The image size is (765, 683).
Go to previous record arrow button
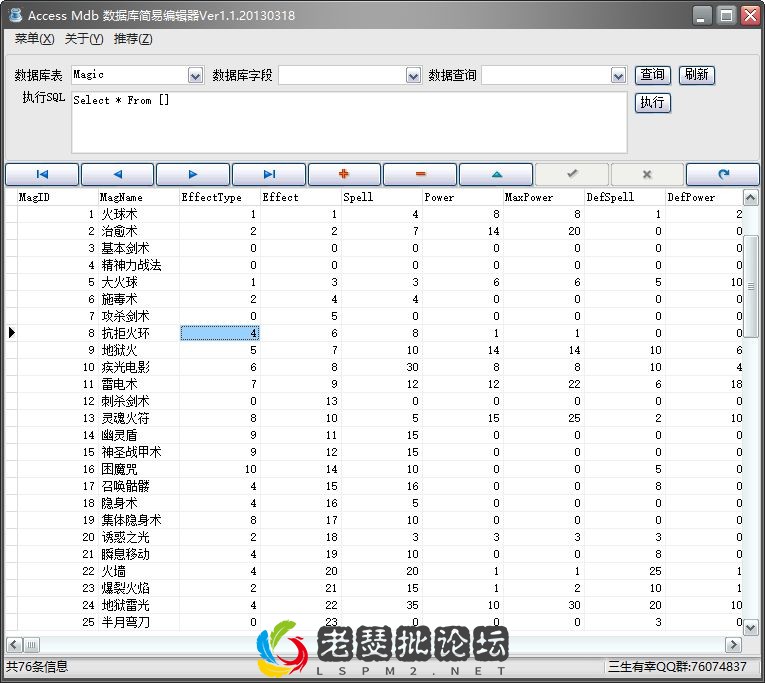coord(118,174)
